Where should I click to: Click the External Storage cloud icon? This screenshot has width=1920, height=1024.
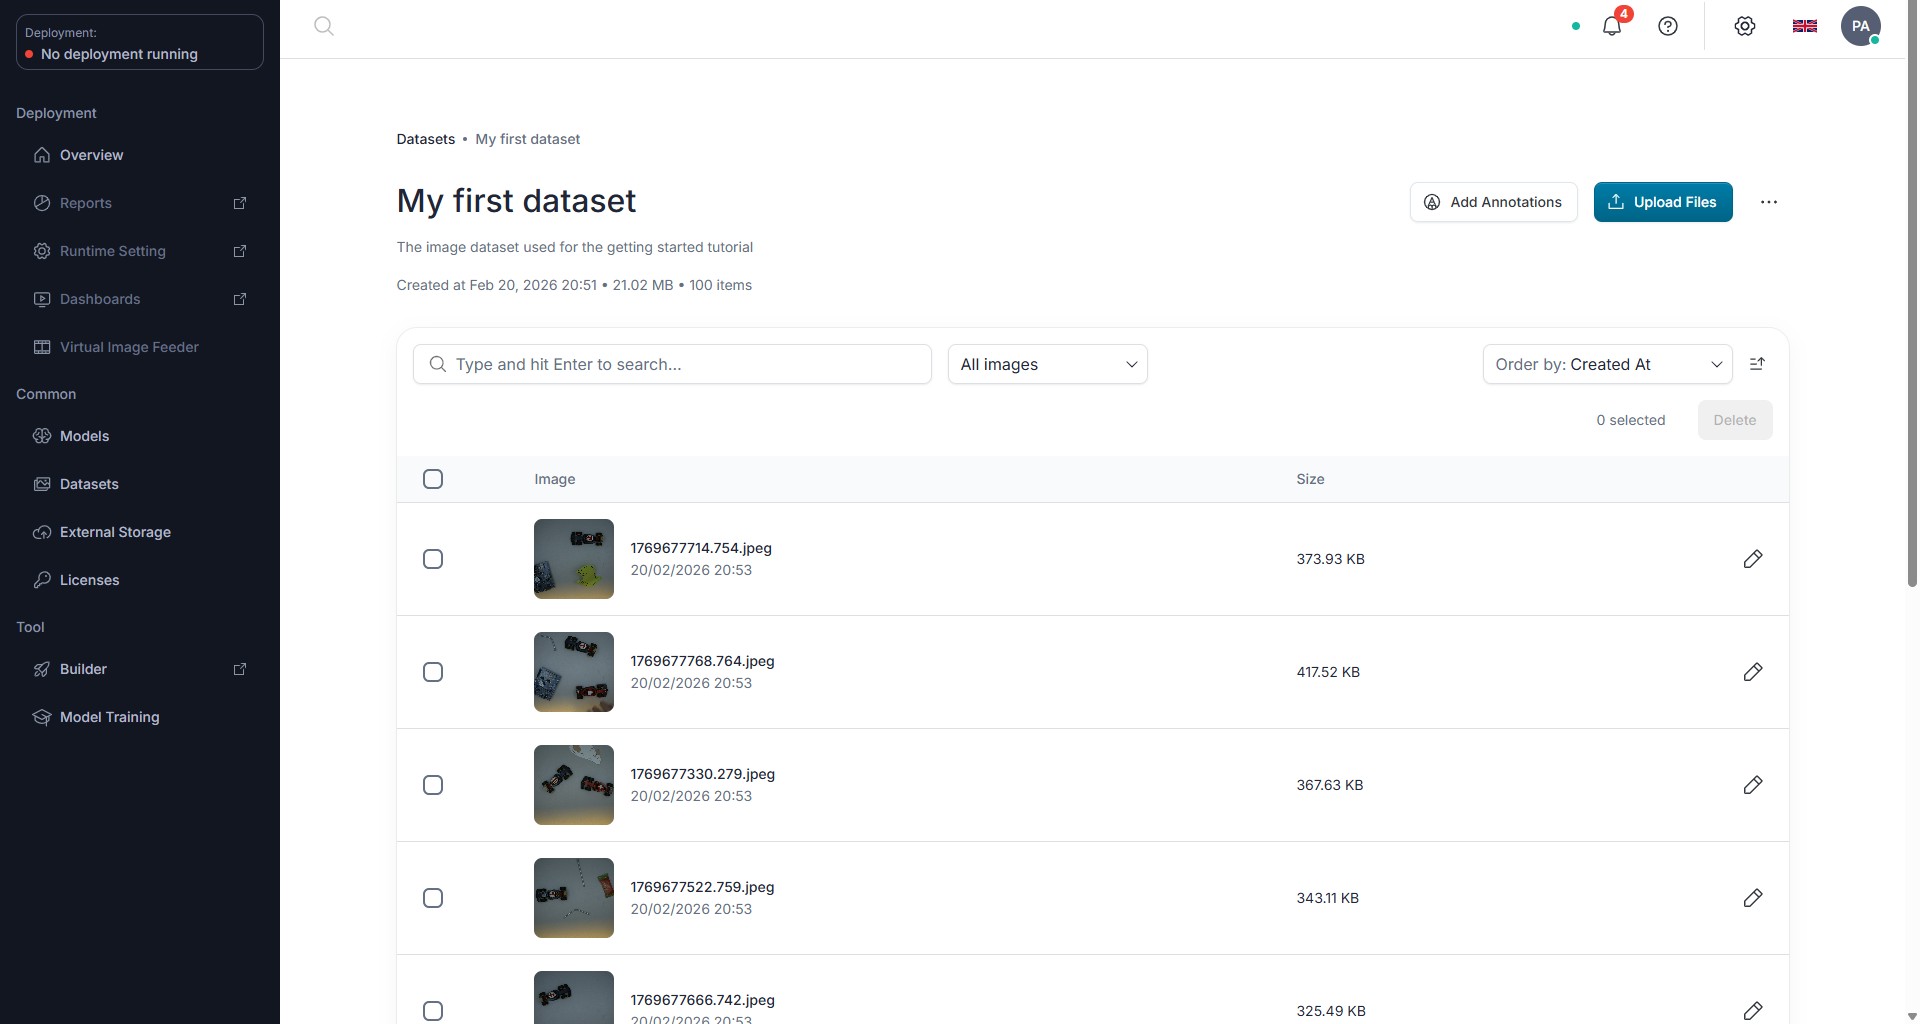42,532
